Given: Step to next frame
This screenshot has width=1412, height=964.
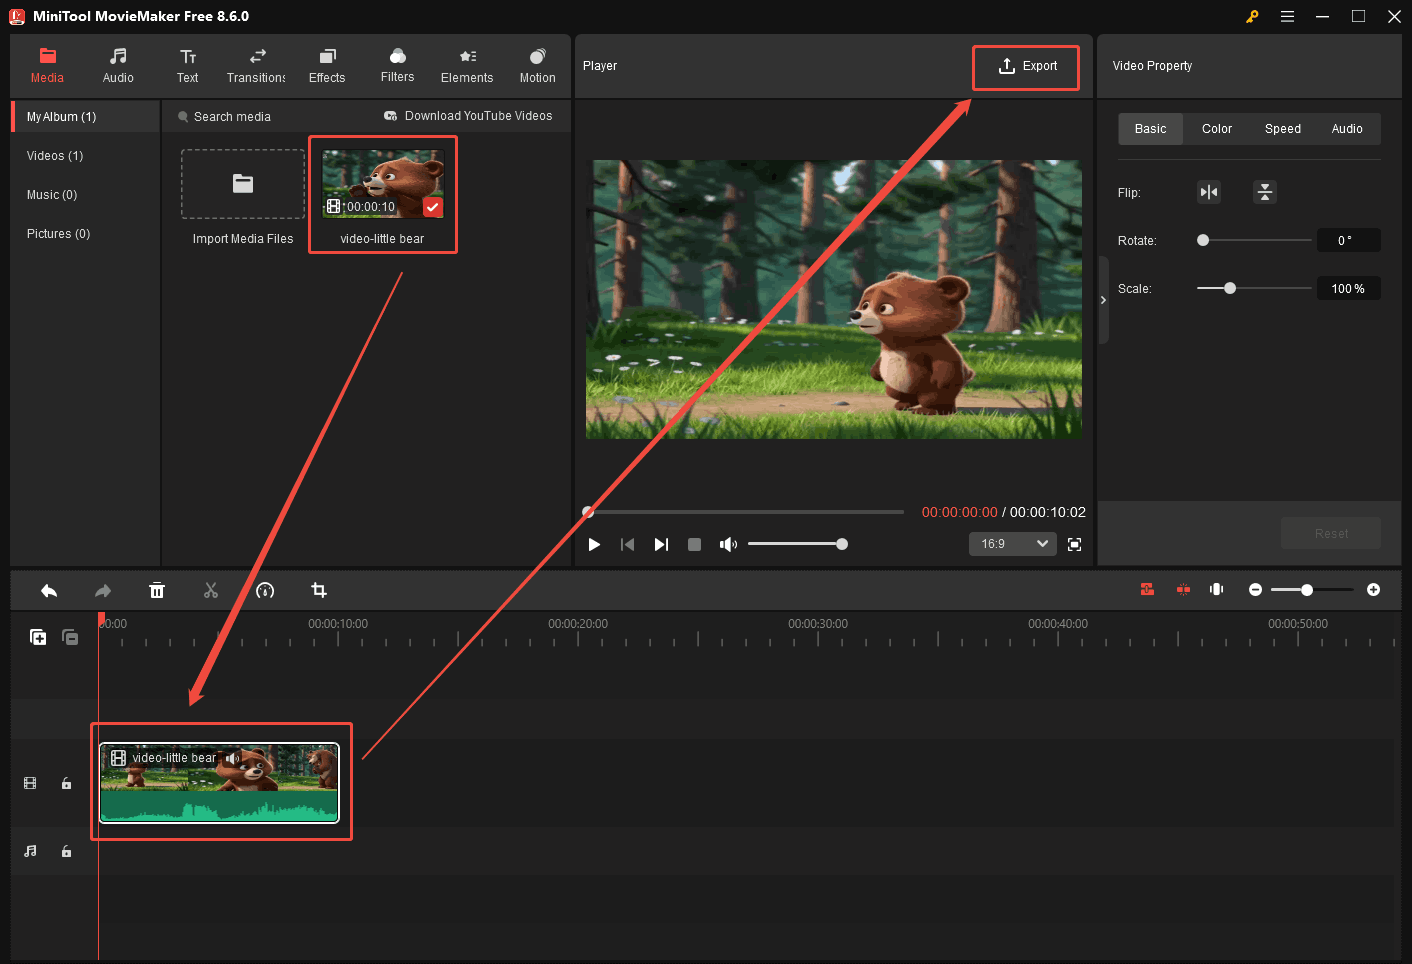Looking at the screenshot, I should (x=661, y=544).
